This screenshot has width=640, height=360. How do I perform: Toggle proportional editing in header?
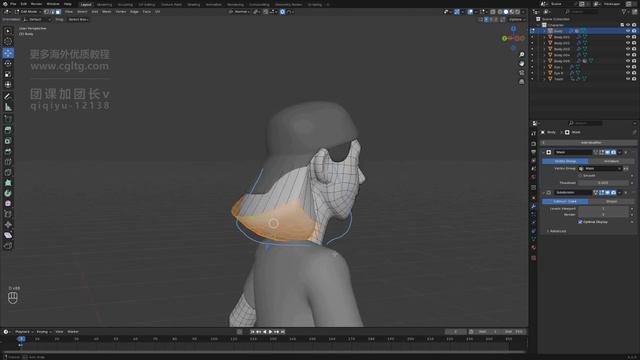[x=282, y=12]
